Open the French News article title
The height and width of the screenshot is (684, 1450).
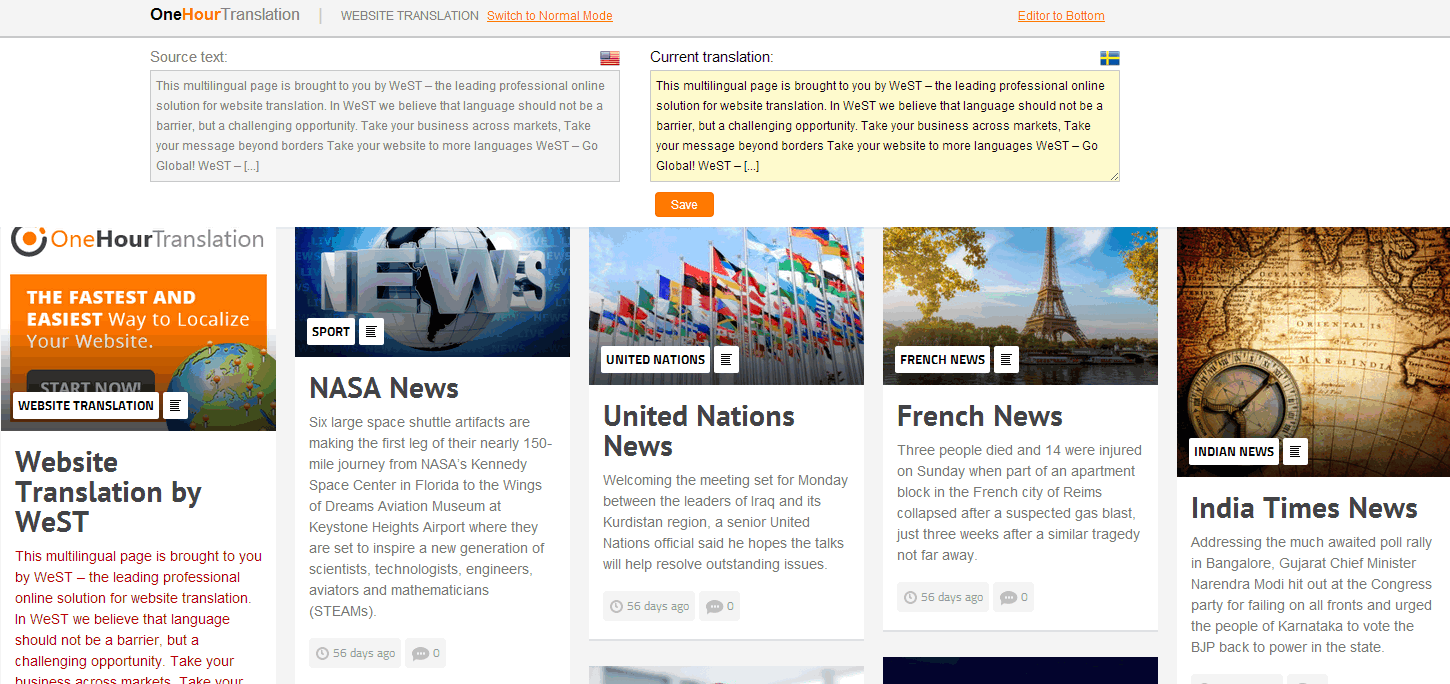coord(980,416)
